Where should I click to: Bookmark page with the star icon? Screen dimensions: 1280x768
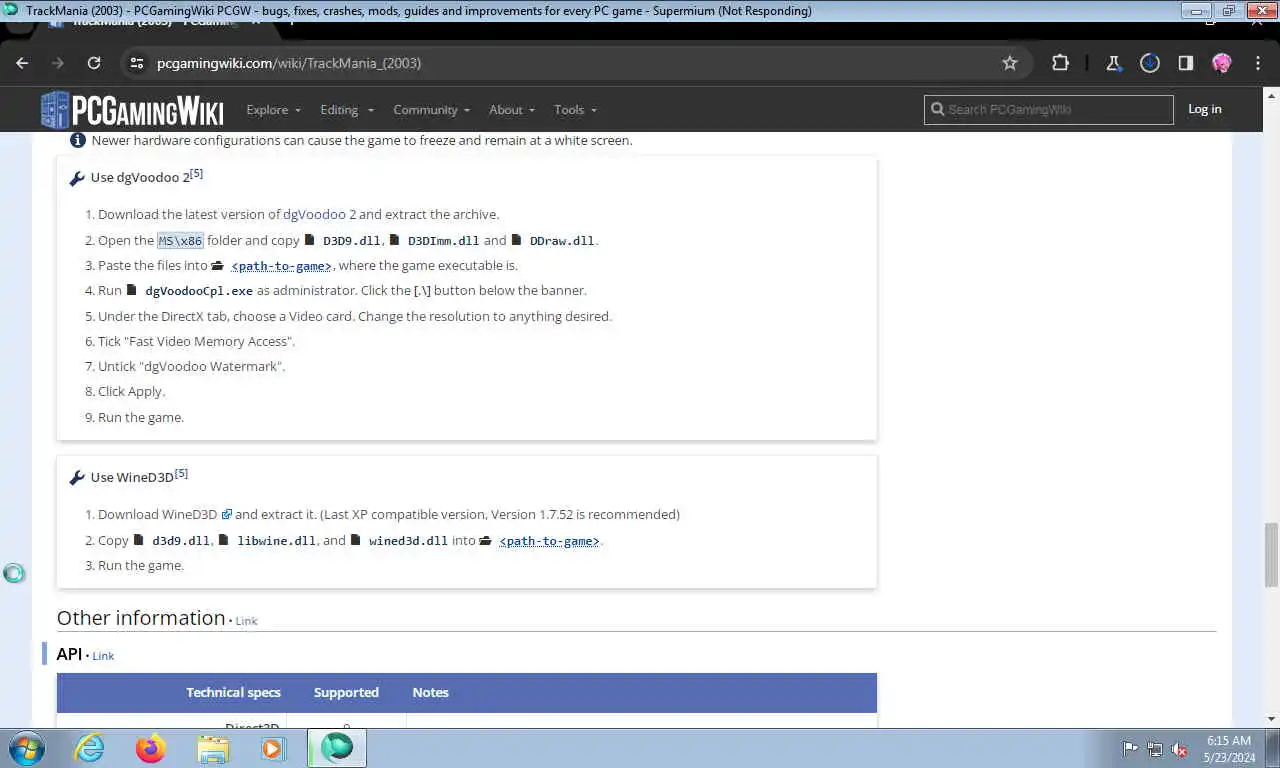1010,63
